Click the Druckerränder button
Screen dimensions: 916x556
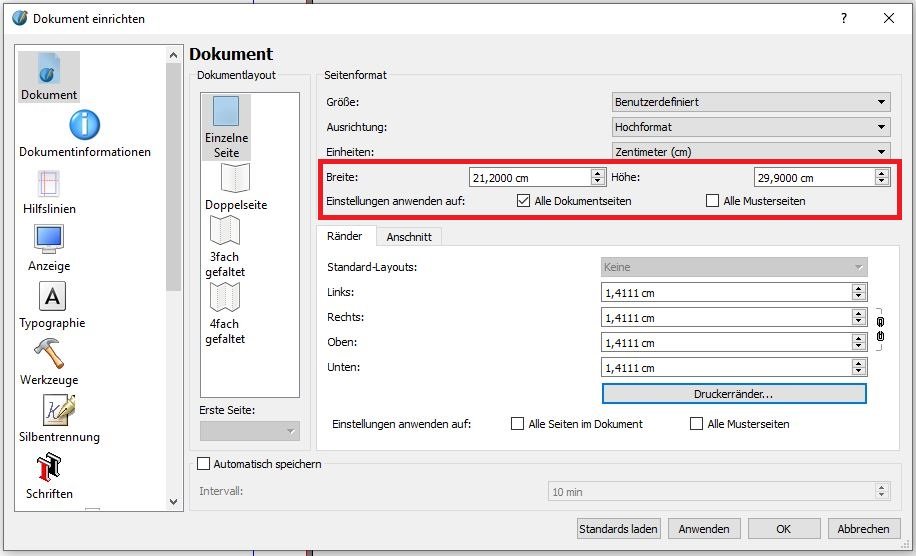pyautogui.click(x=733, y=394)
